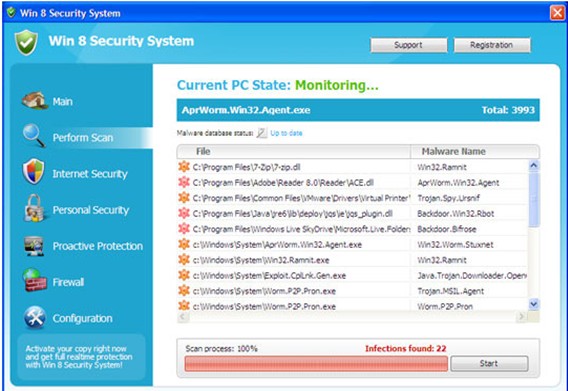Click the green shield logo in header
The width and height of the screenshot is (568, 391).
[26, 42]
